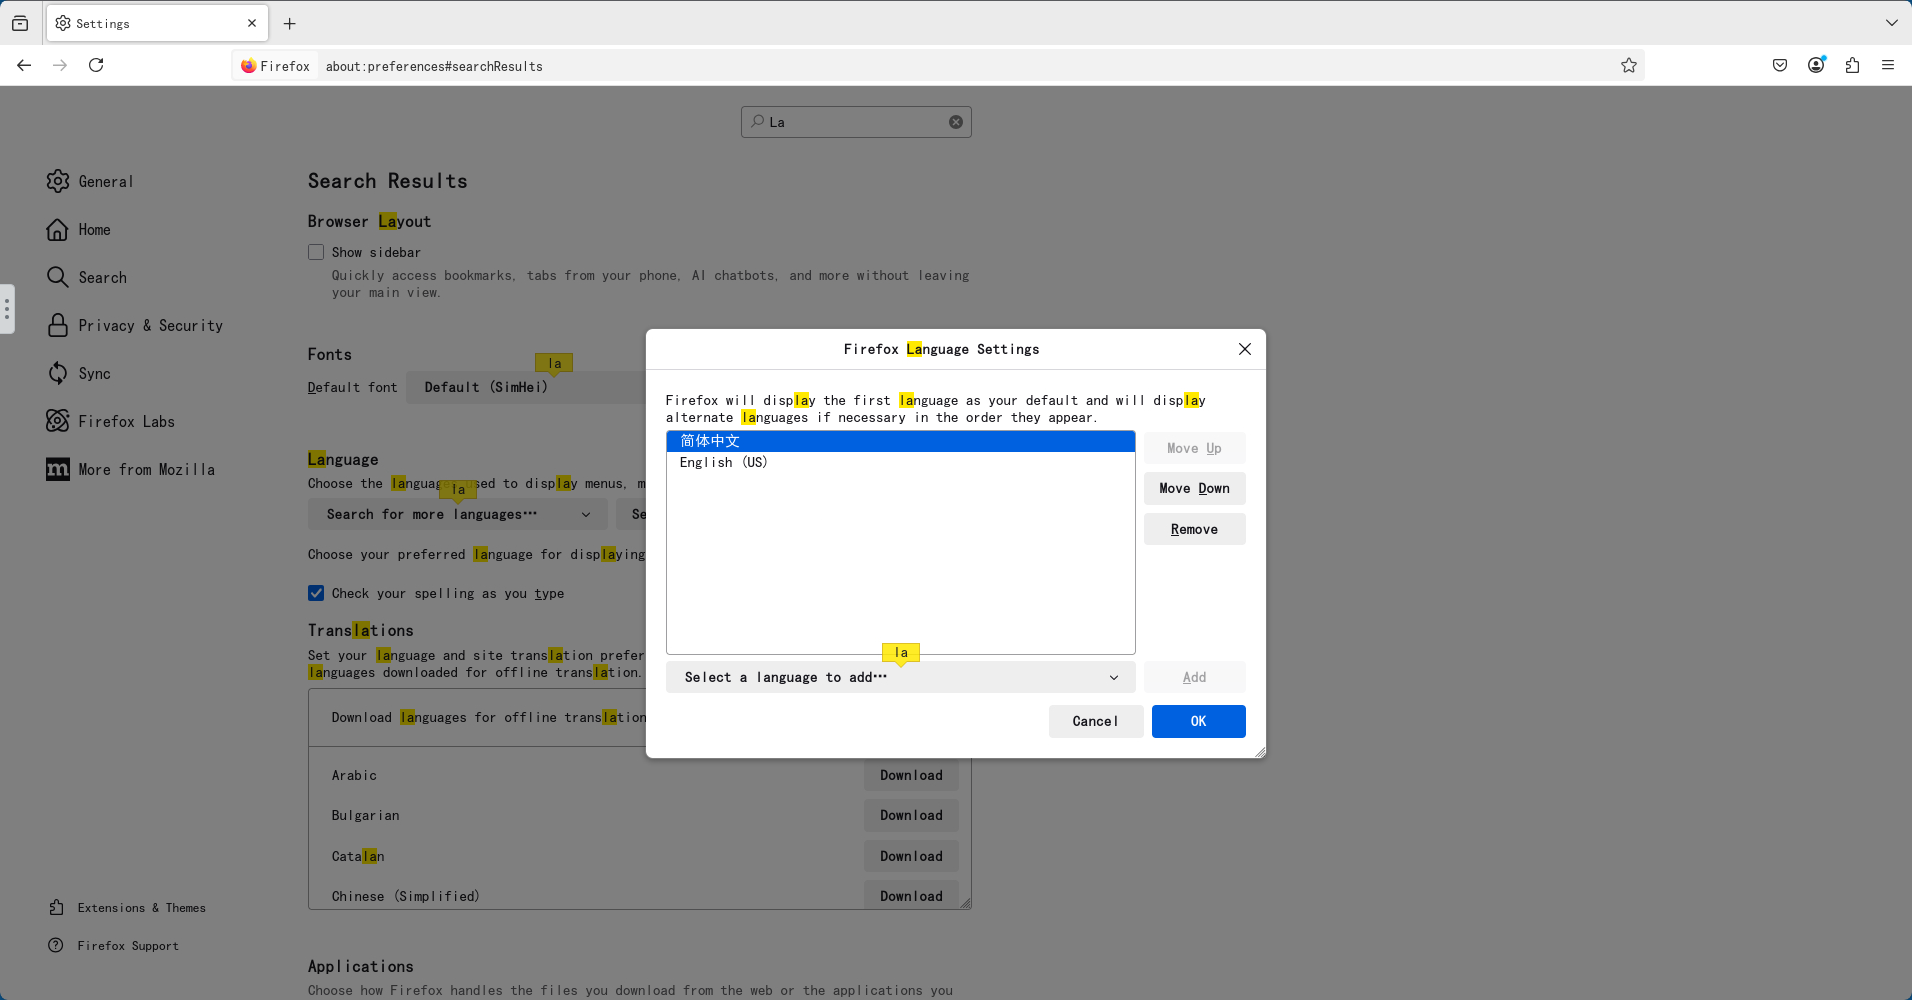Open the Sync settings category
This screenshot has height=1000, width=1912.
click(x=79, y=373)
